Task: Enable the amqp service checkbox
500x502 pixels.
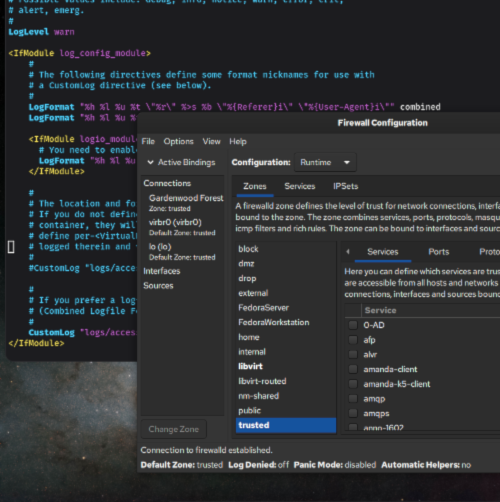Action: [x=353, y=399]
